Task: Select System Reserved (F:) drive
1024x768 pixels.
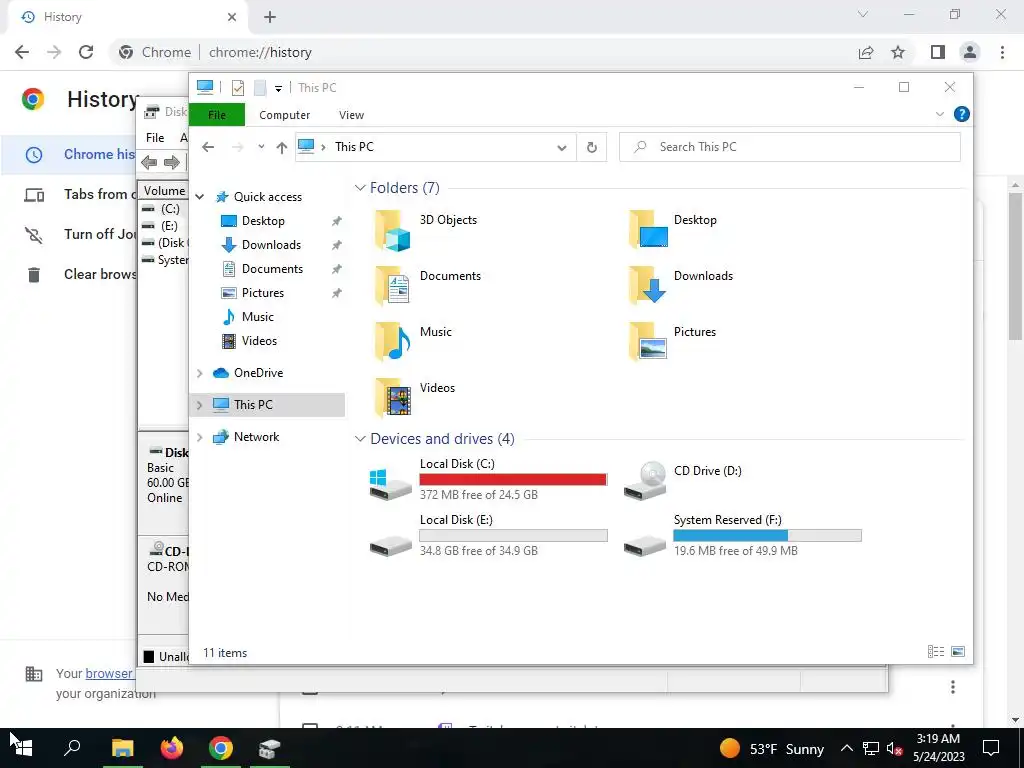Action: [x=743, y=535]
